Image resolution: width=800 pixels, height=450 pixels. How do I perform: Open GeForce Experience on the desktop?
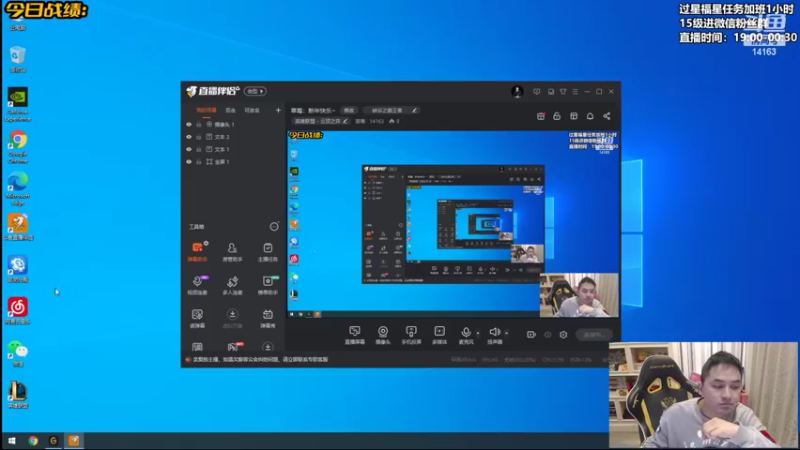(x=18, y=105)
